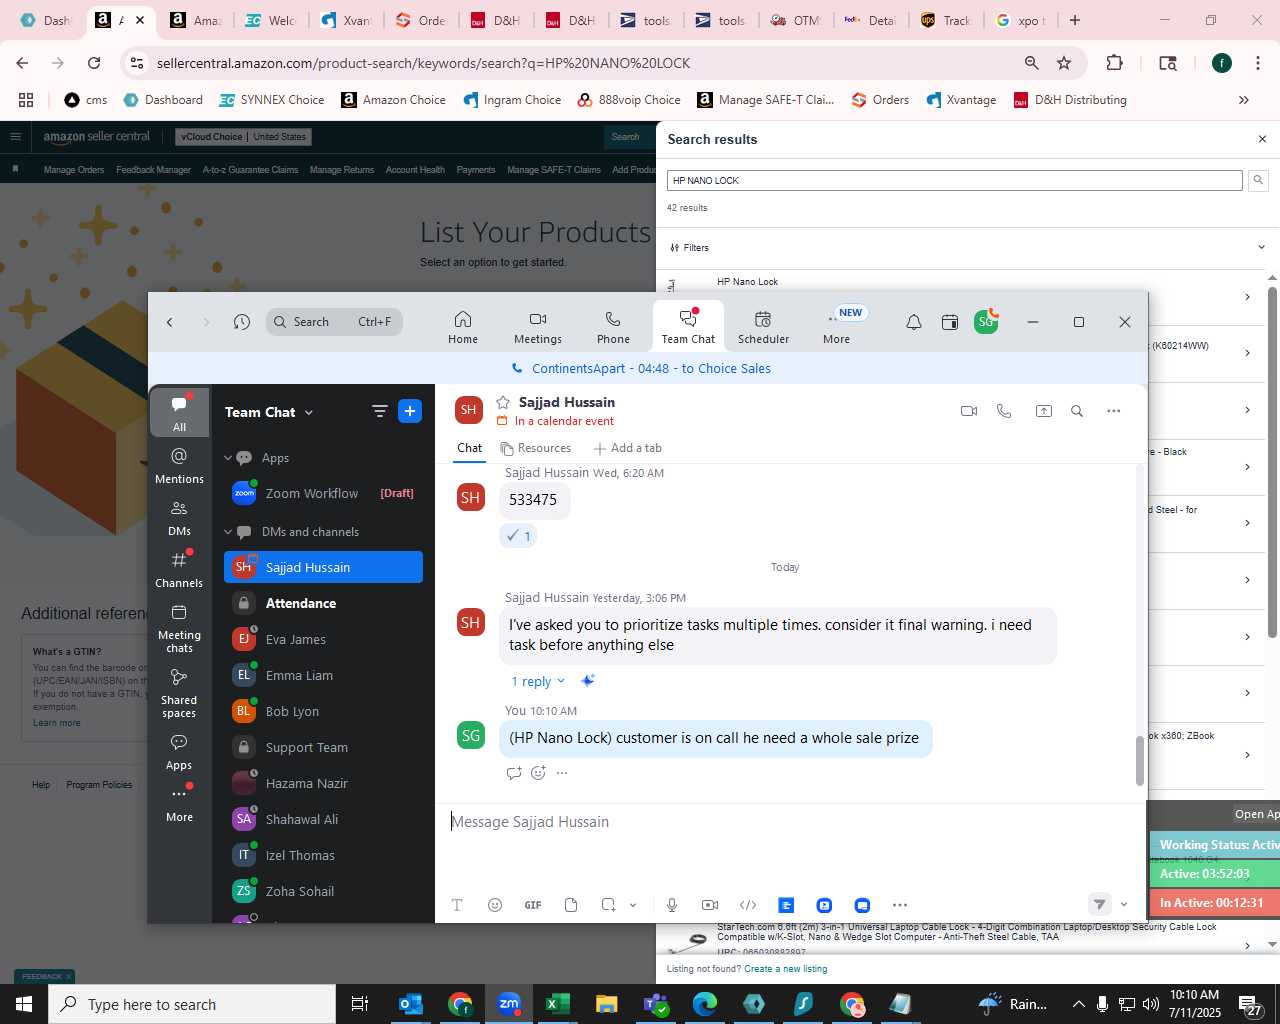Open Zoom history clock icon

[x=241, y=322]
